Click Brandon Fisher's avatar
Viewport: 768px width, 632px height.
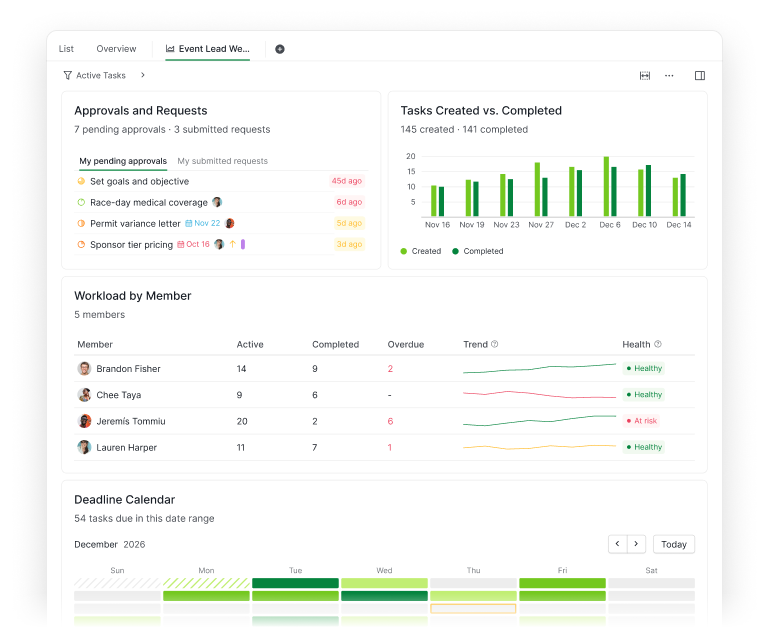[84, 368]
